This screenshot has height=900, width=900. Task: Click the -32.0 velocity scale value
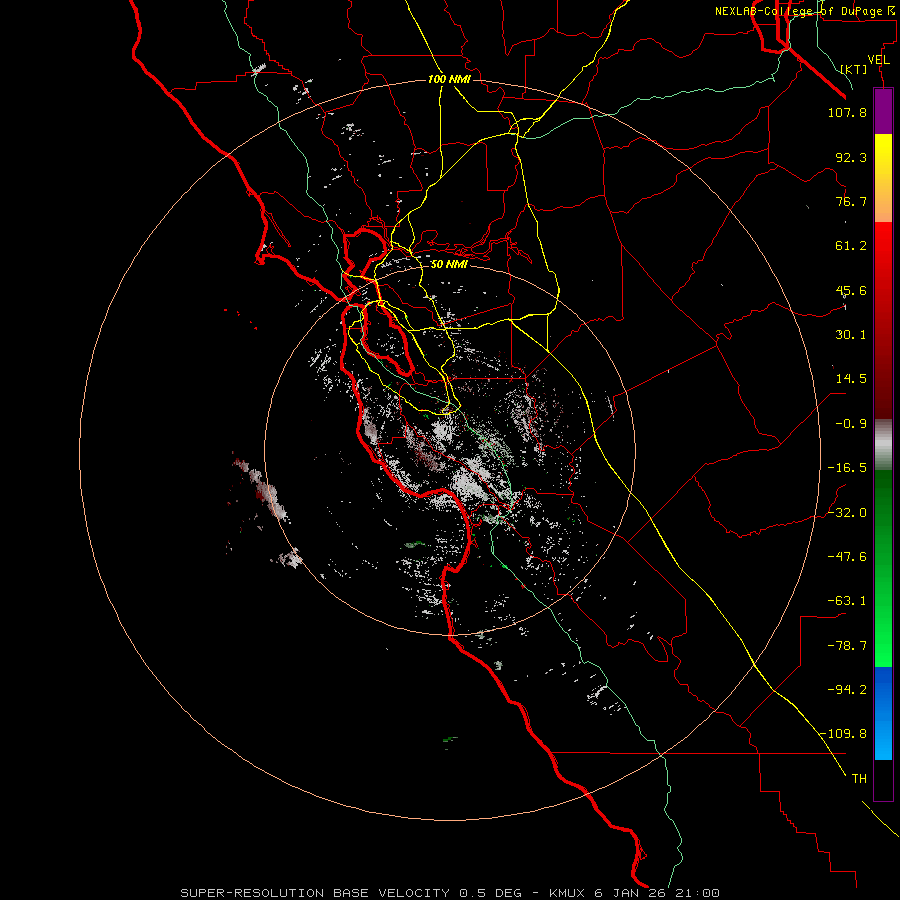click(x=847, y=513)
